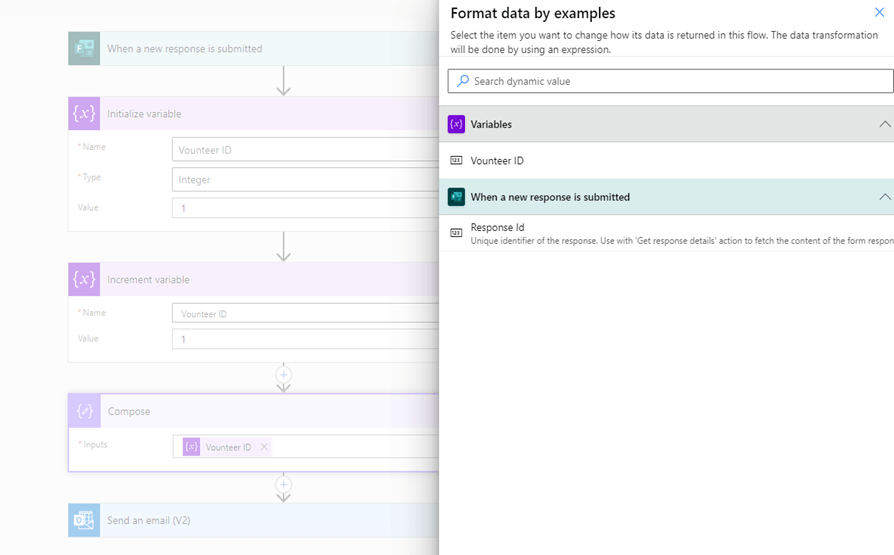Click the Increment variable step icon
Viewport: 894px width, 555px height.
click(x=84, y=280)
